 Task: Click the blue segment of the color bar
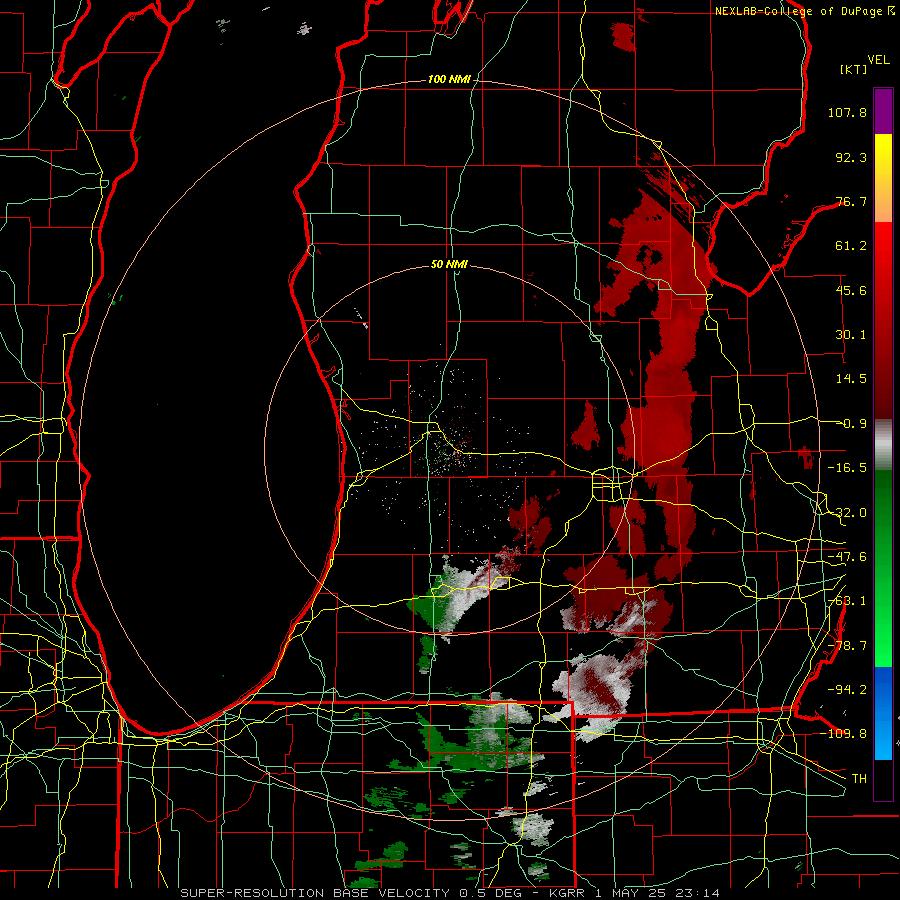883,713
